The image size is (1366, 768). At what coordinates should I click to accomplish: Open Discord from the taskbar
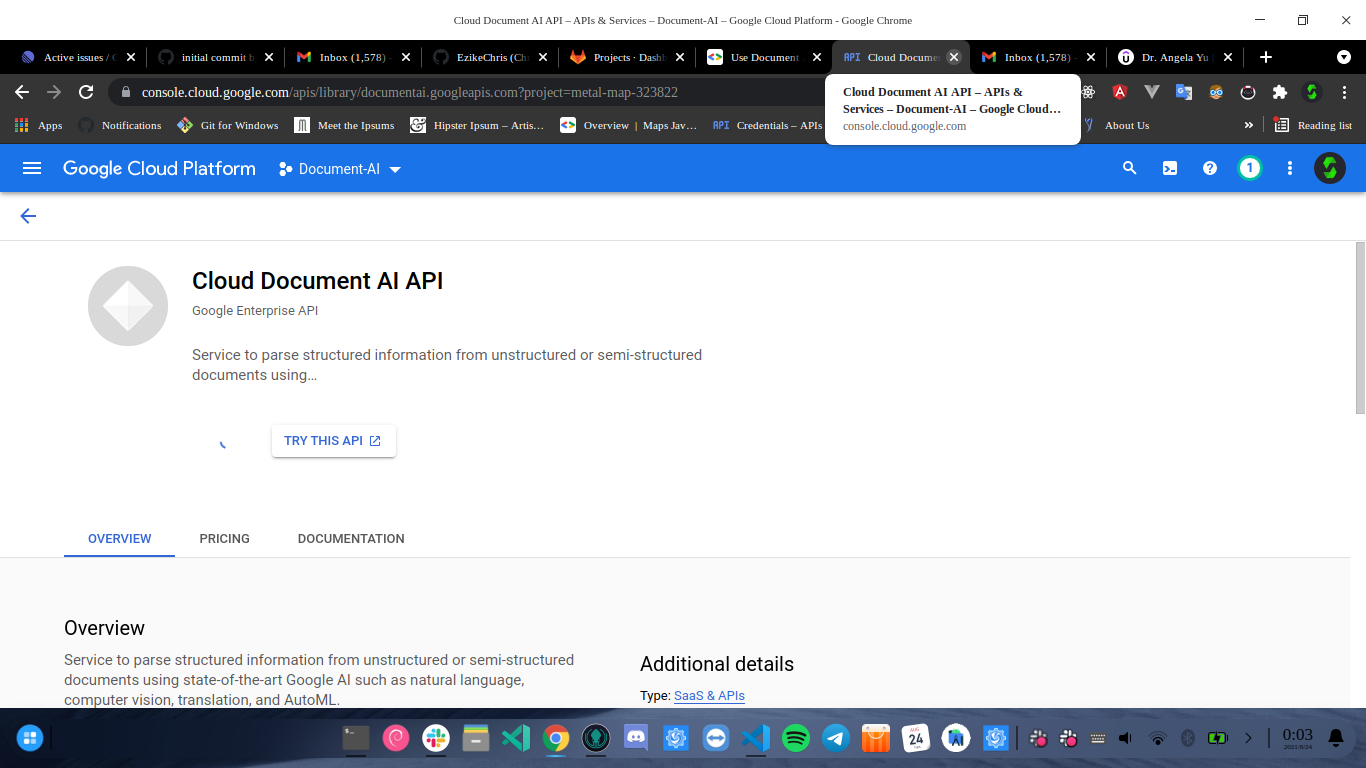coord(636,739)
